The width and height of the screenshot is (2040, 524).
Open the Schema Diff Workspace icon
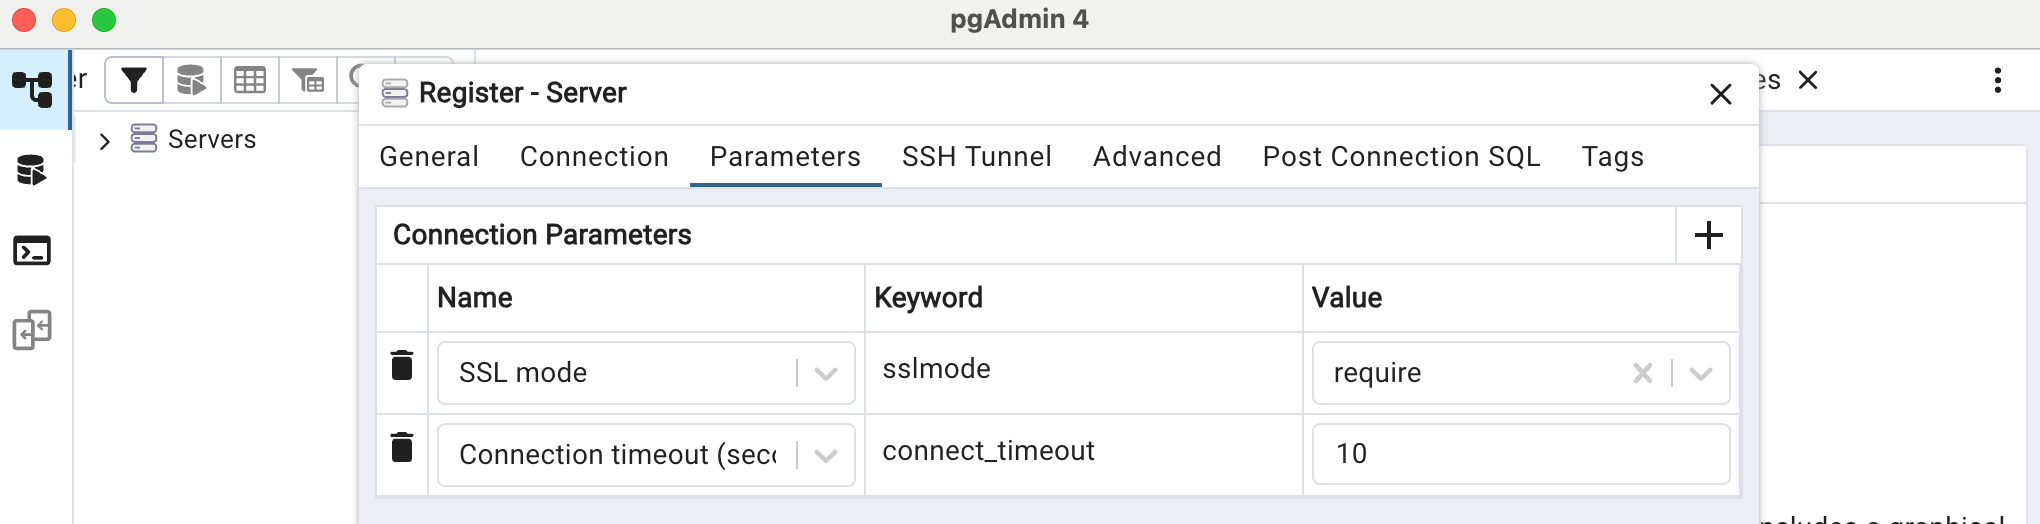[33, 330]
